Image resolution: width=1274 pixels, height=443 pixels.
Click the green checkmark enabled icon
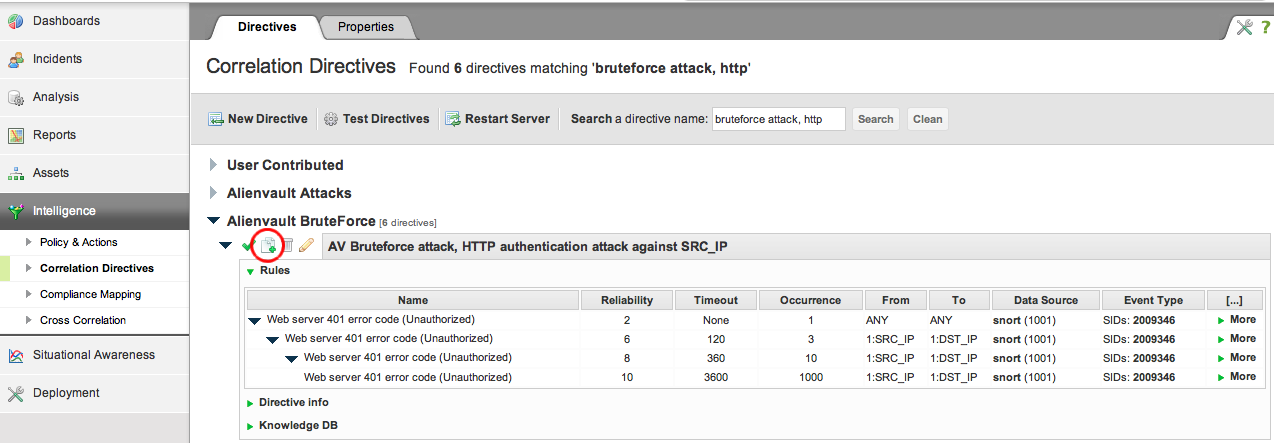coord(247,246)
